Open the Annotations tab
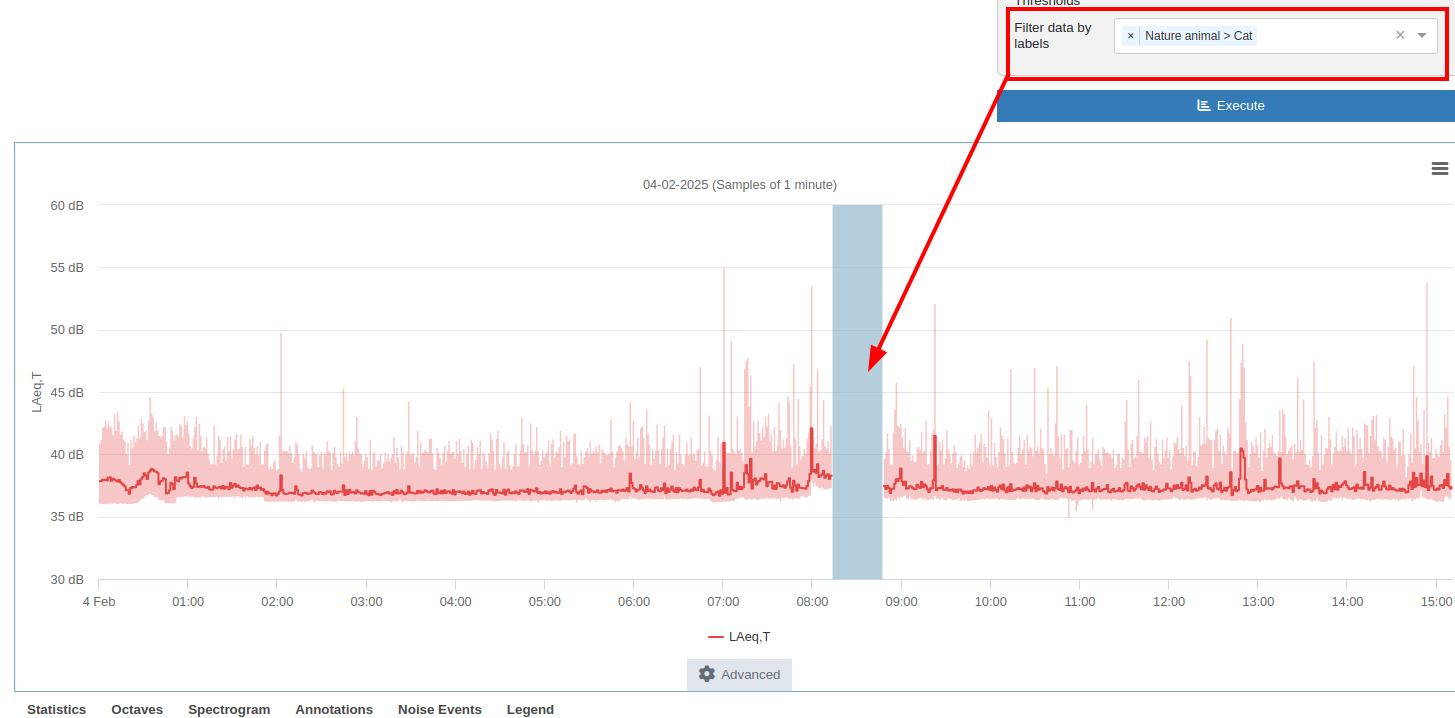Viewport: 1455px width, 718px height. click(x=334, y=709)
